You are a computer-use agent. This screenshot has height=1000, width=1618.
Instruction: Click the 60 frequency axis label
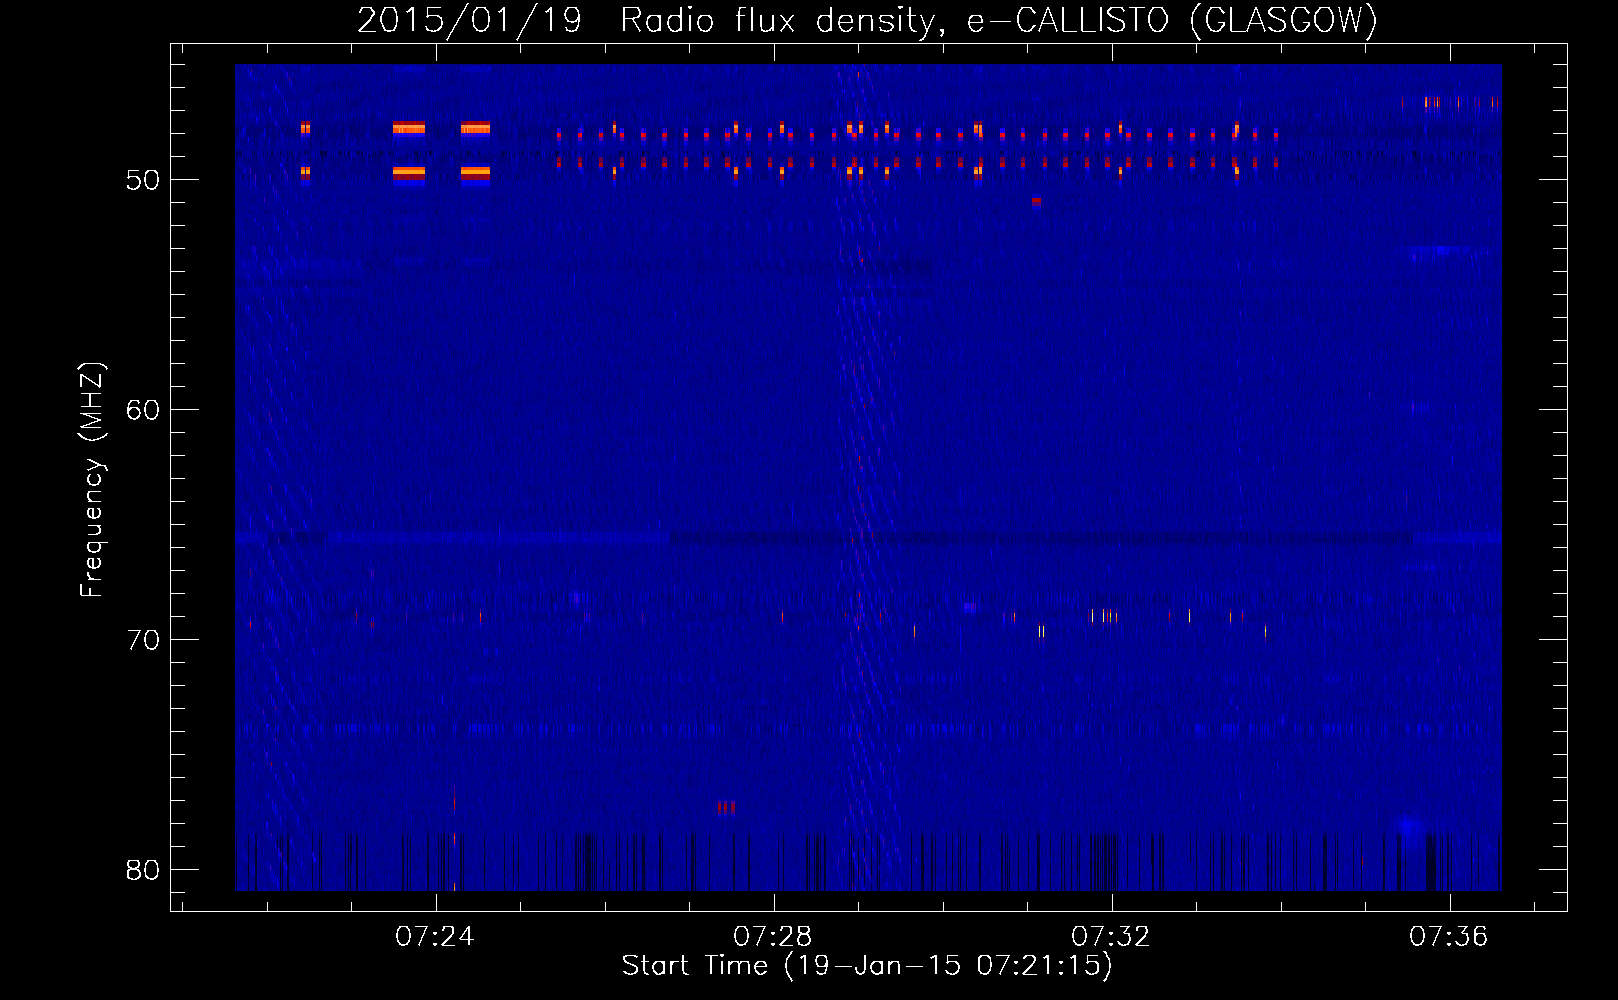(x=143, y=410)
